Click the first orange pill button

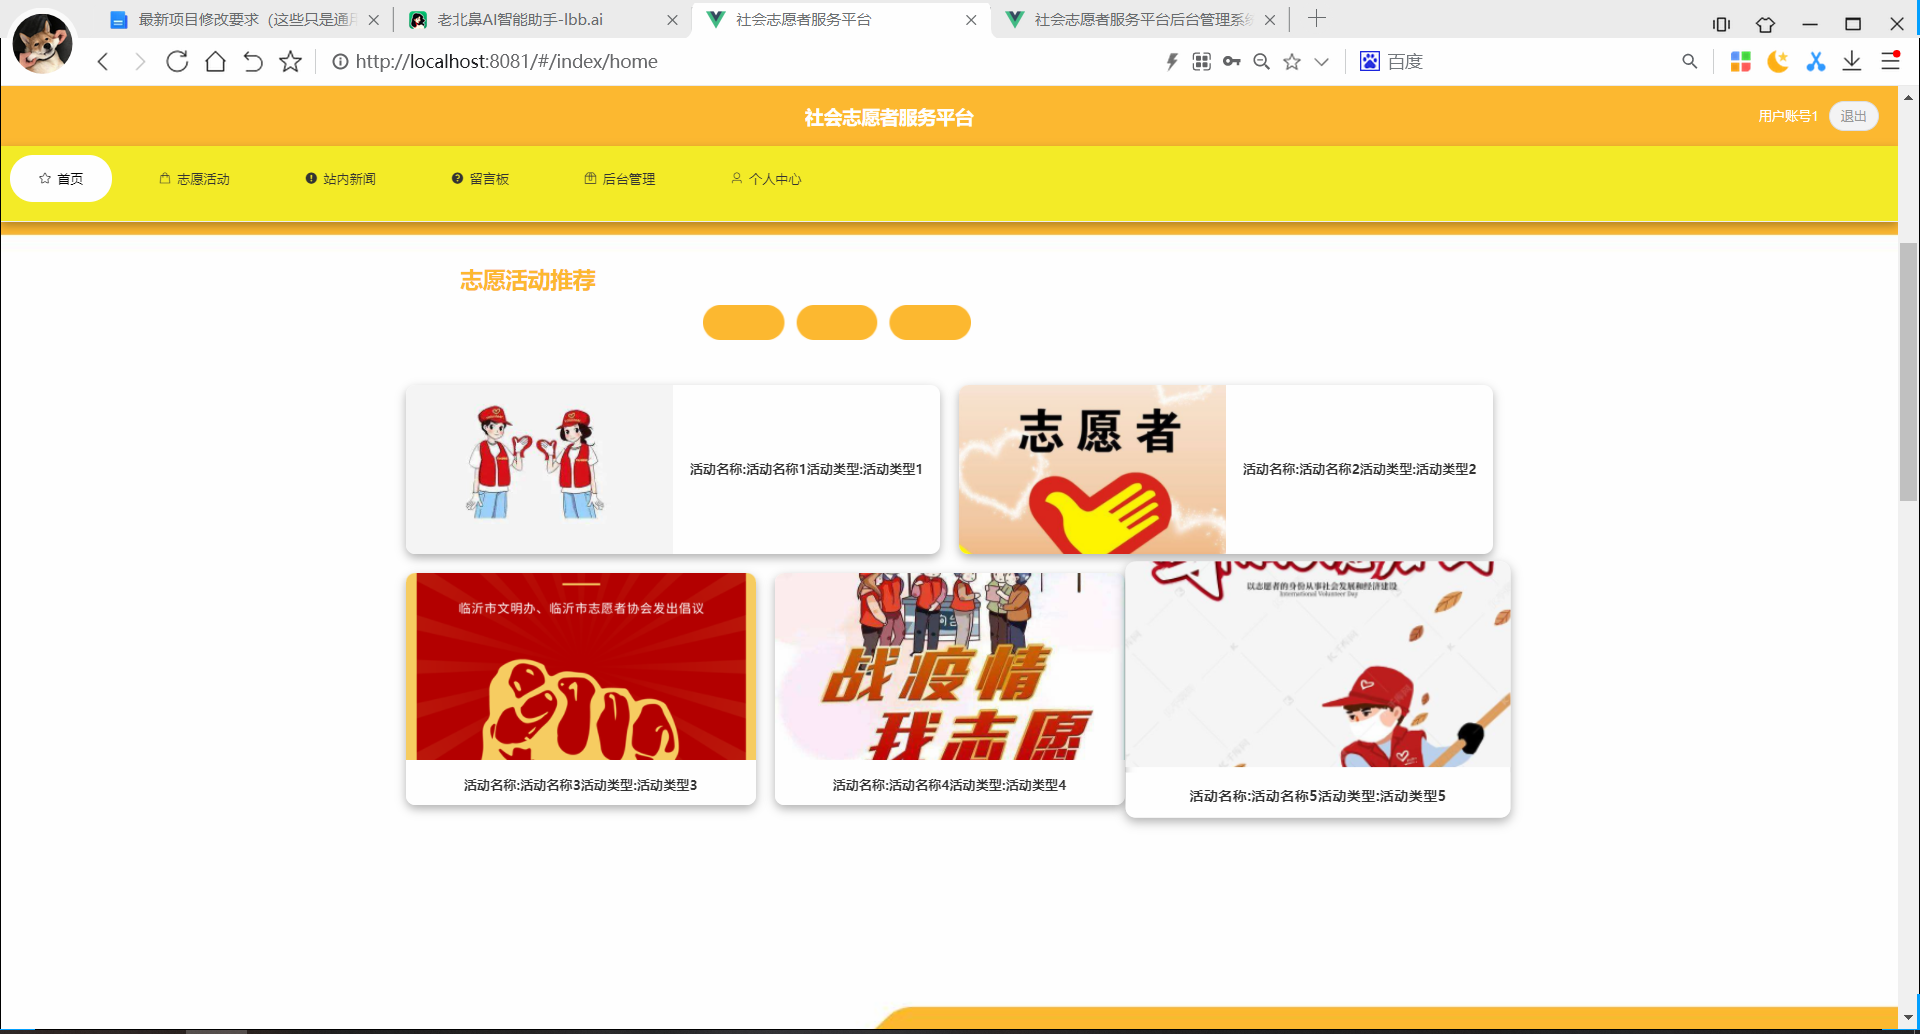pyautogui.click(x=743, y=322)
